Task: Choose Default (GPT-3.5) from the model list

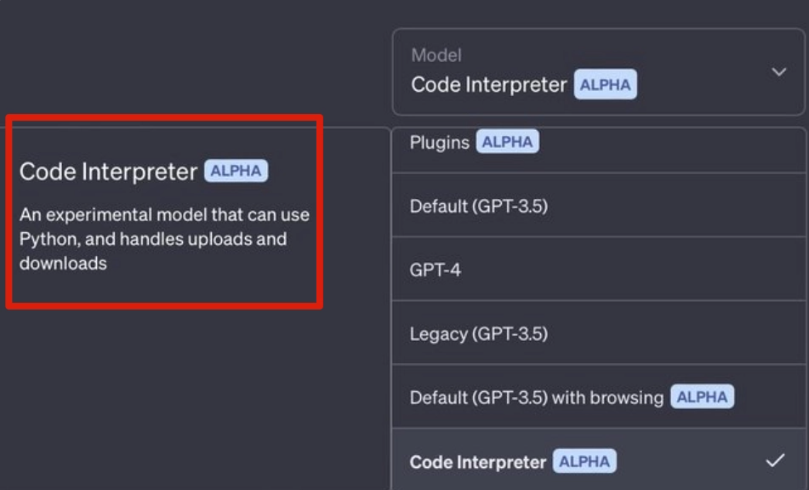Action: click(478, 206)
